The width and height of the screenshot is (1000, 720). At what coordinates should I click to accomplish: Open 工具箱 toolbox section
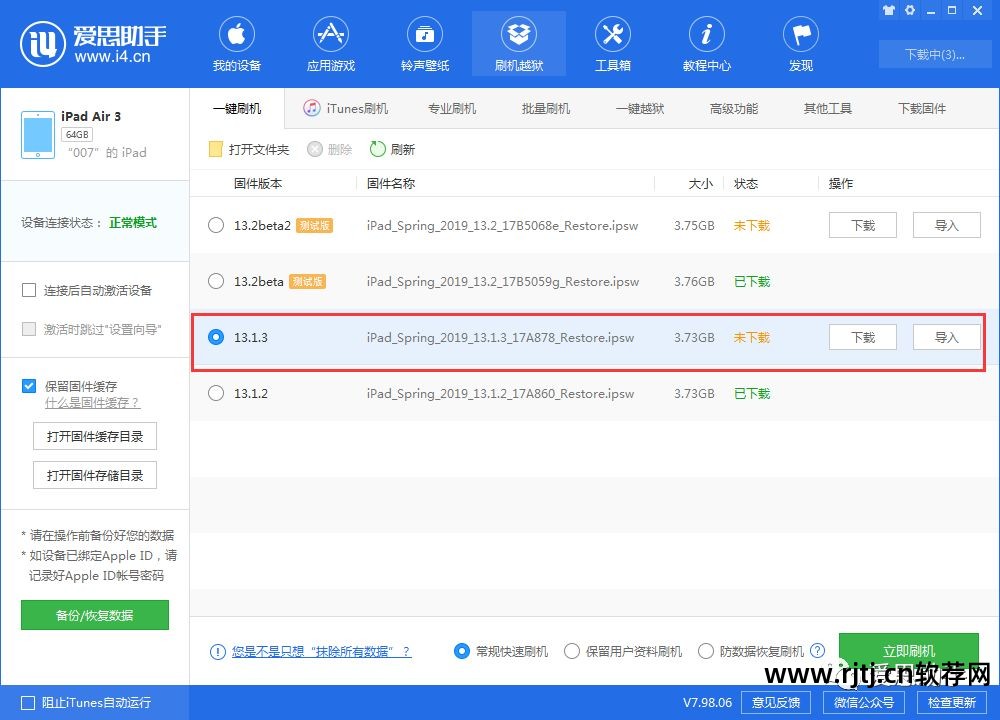(x=612, y=44)
